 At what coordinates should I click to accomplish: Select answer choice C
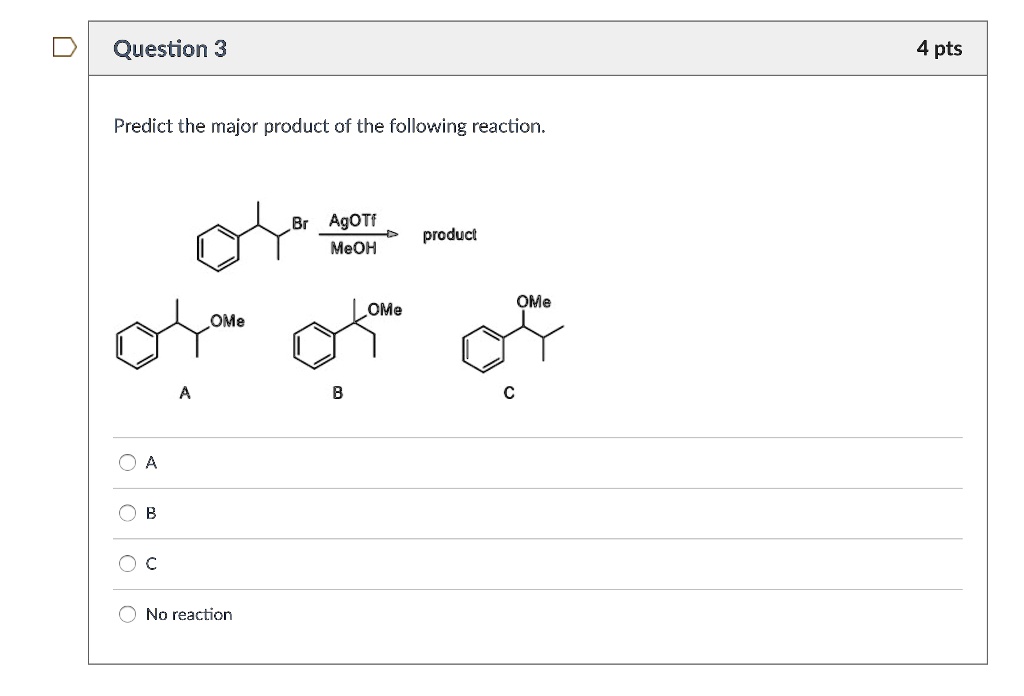coord(128,563)
